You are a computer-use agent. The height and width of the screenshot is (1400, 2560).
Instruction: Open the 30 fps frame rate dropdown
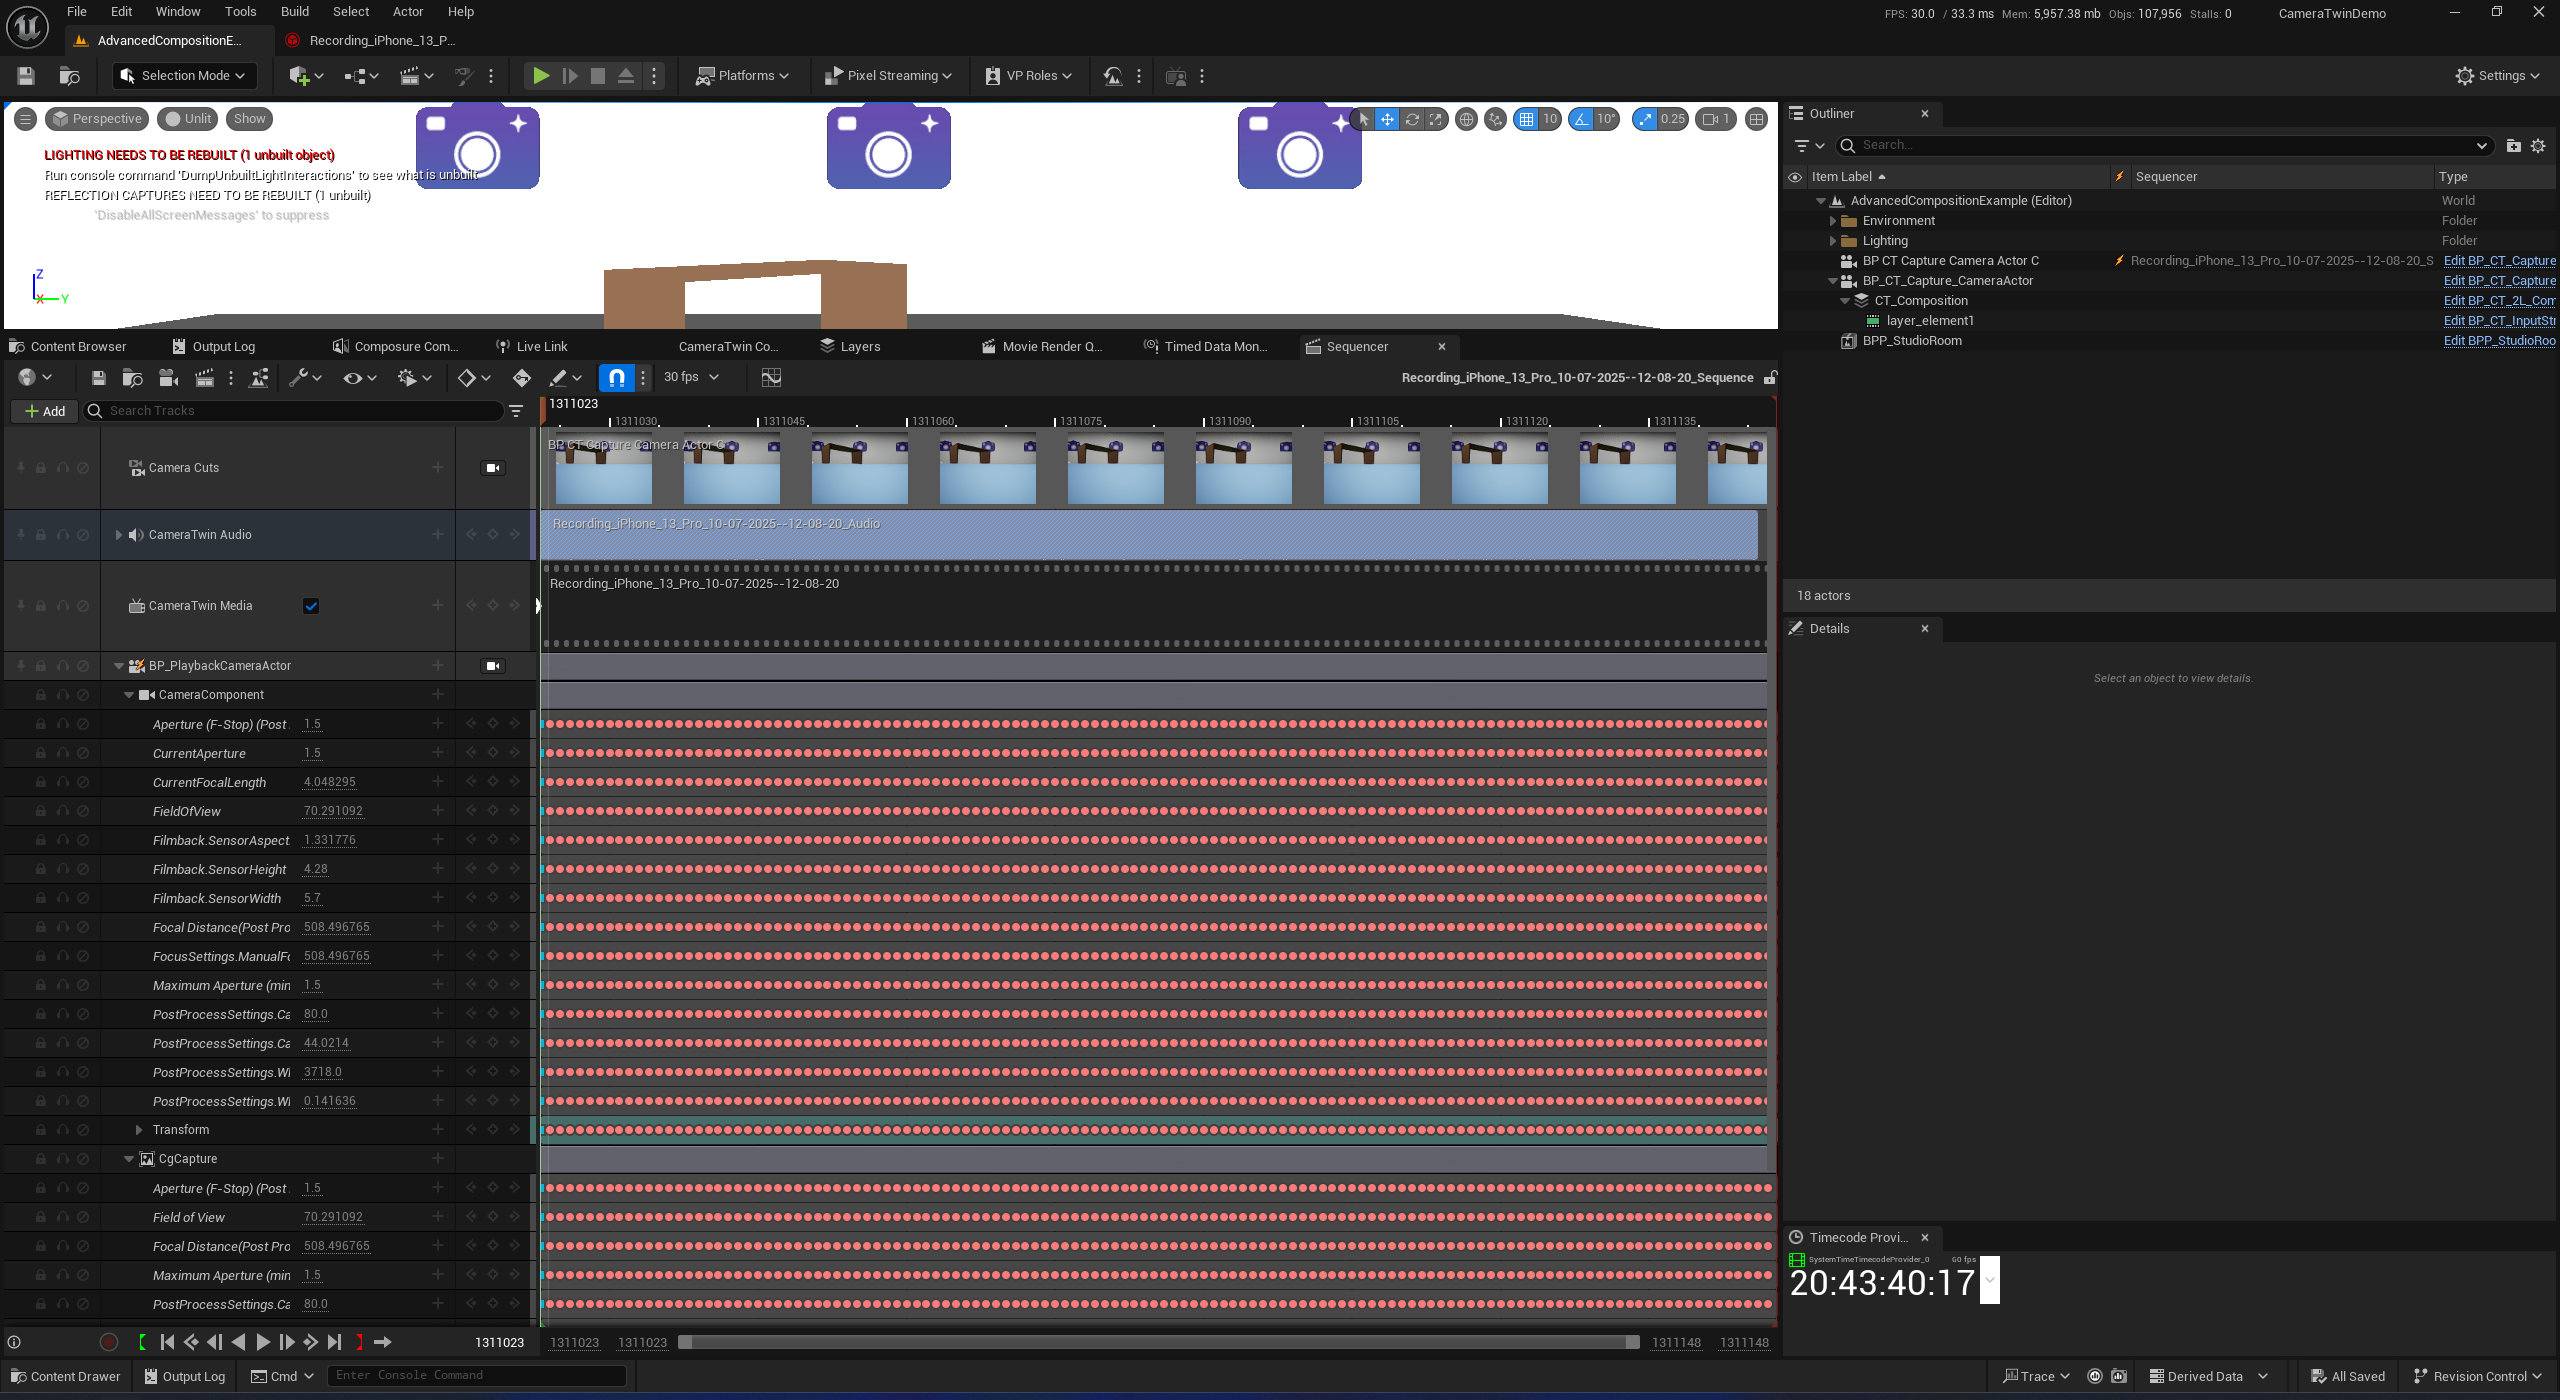click(x=691, y=377)
